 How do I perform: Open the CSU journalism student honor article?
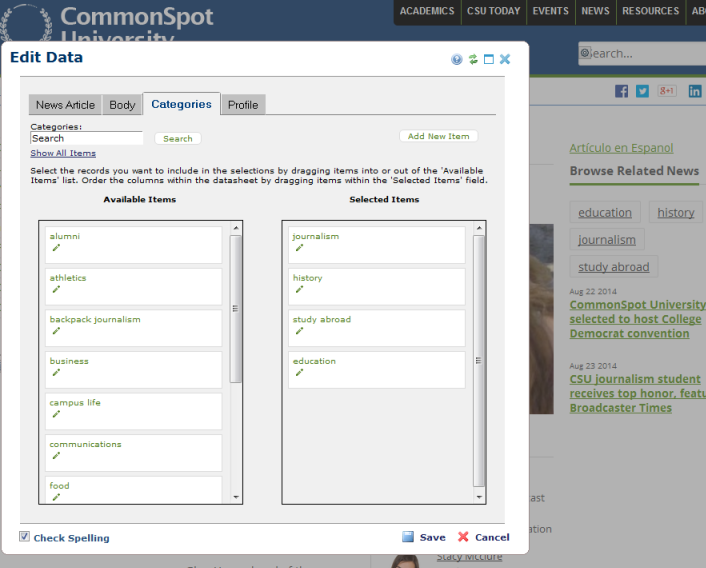(x=637, y=393)
